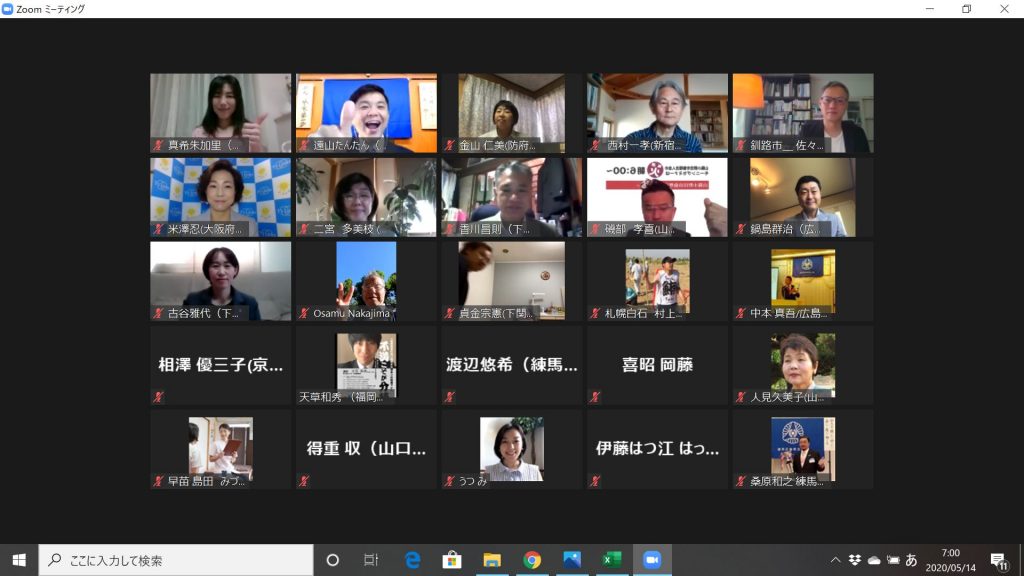The height and width of the screenshot is (576, 1024).
Task: Select the 渡辺悠希 participant name tile
Action: point(511,365)
